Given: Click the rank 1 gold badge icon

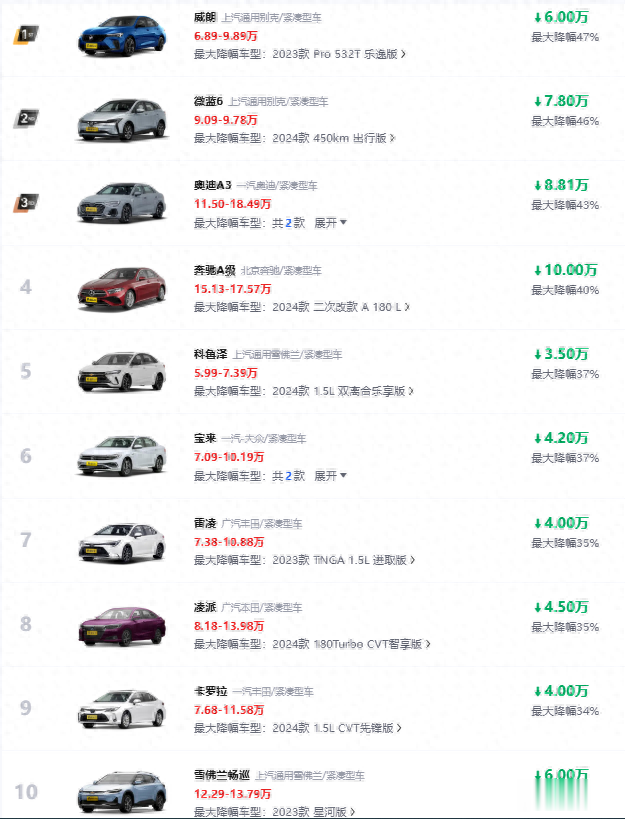Looking at the screenshot, I should pos(25,36).
